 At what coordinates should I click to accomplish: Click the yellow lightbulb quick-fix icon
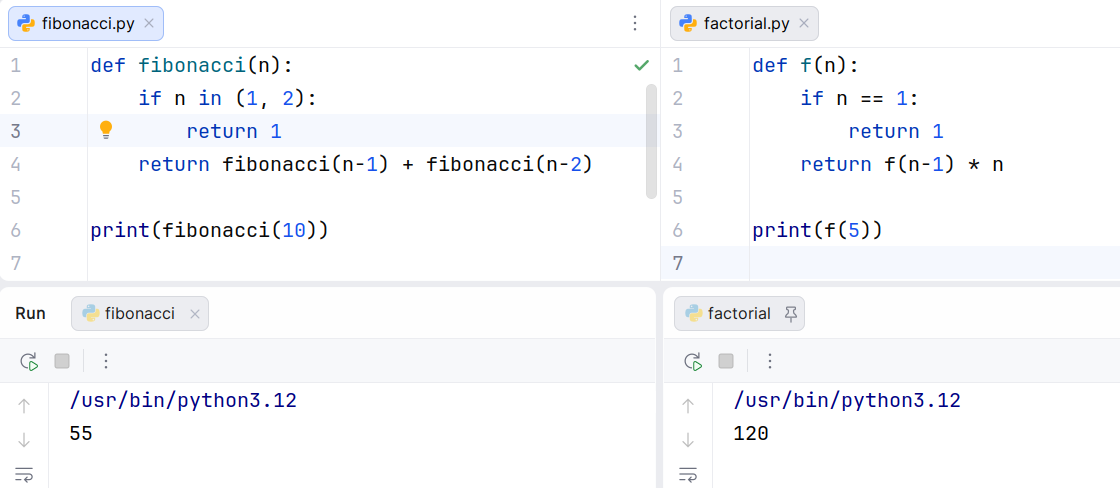coord(106,130)
